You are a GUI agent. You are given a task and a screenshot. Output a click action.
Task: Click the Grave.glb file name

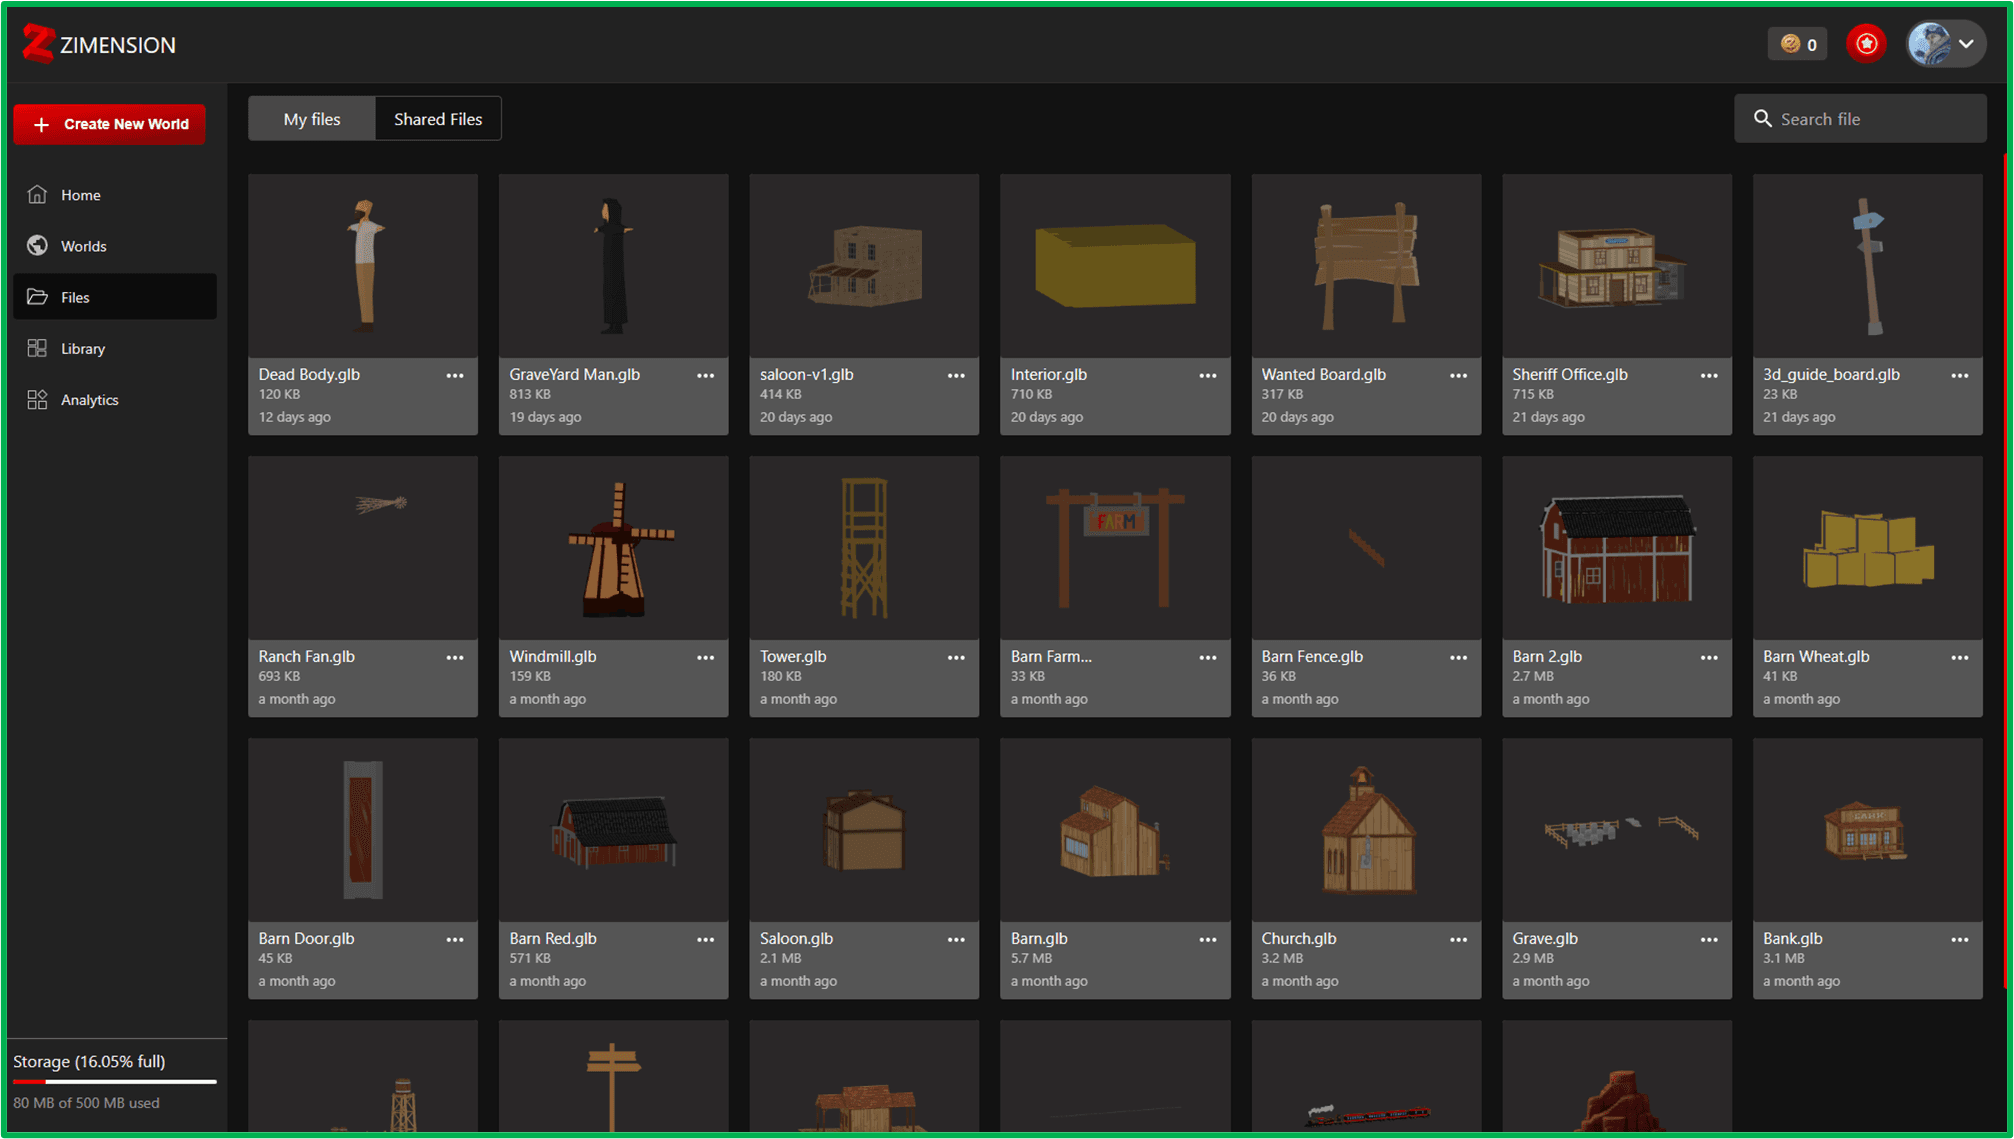pyautogui.click(x=1545, y=938)
